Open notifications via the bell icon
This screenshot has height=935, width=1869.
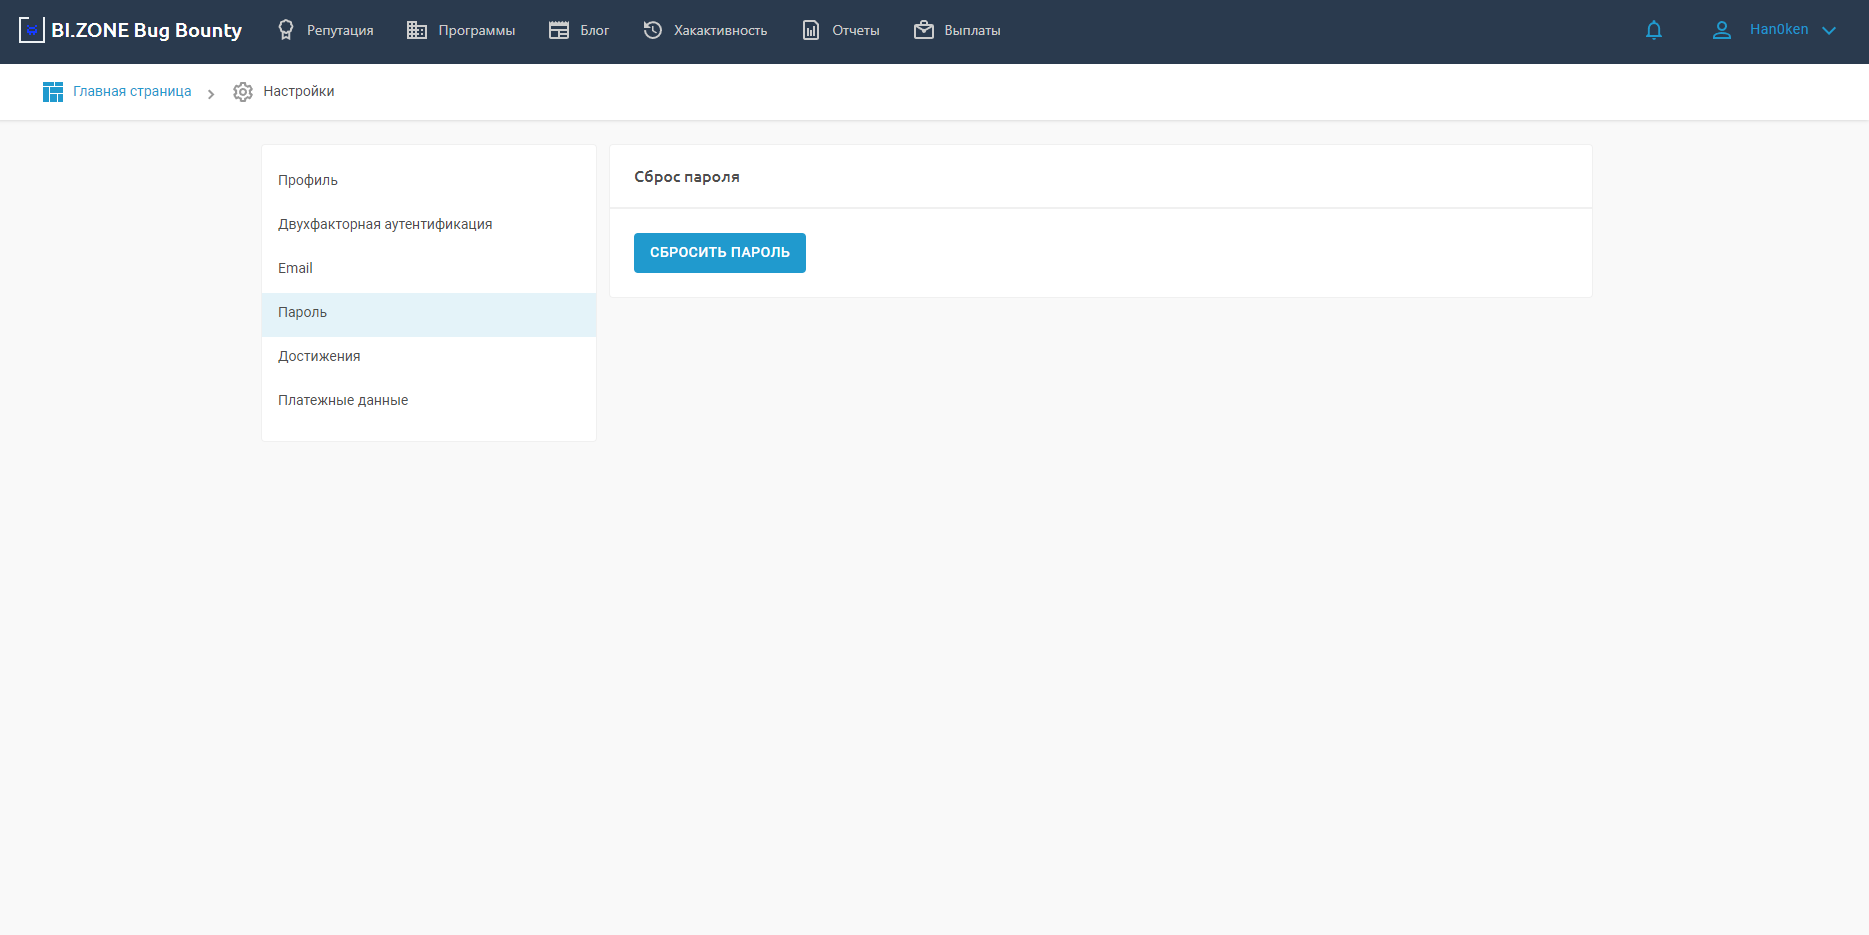click(x=1654, y=30)
